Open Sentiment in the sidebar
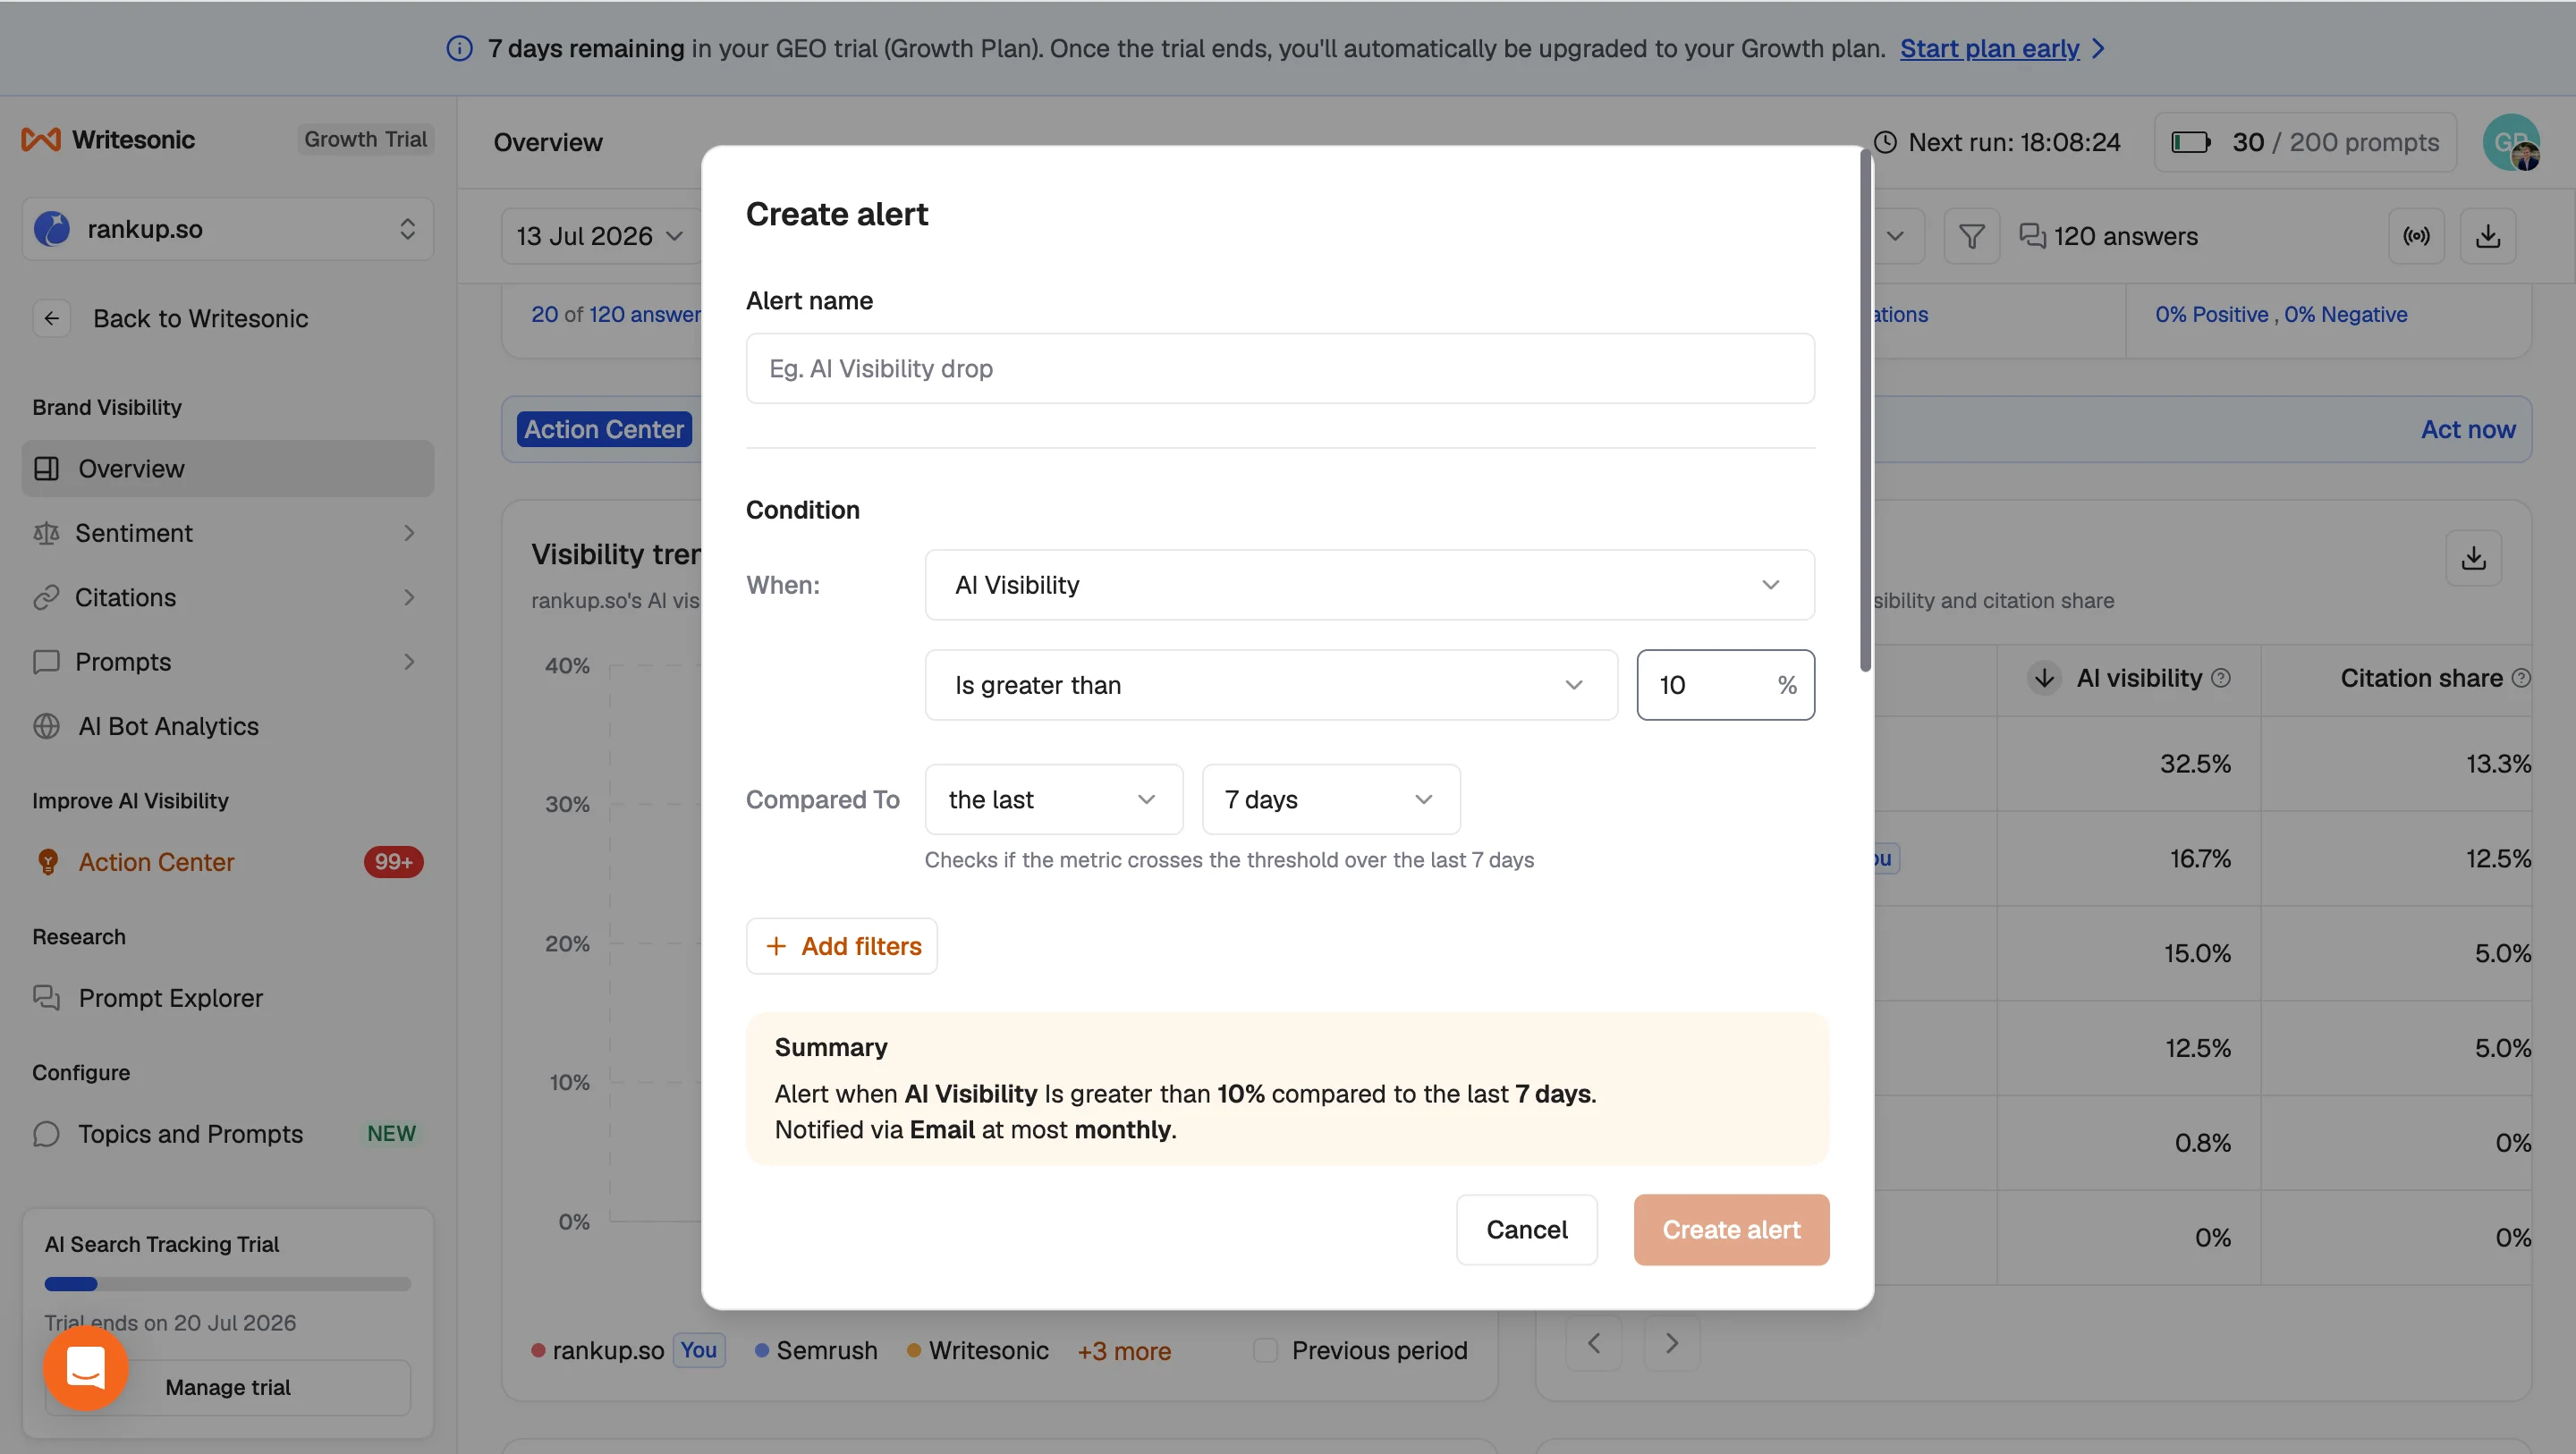The height and width of the screenshot is (1454, 2576). pos(228,533)
